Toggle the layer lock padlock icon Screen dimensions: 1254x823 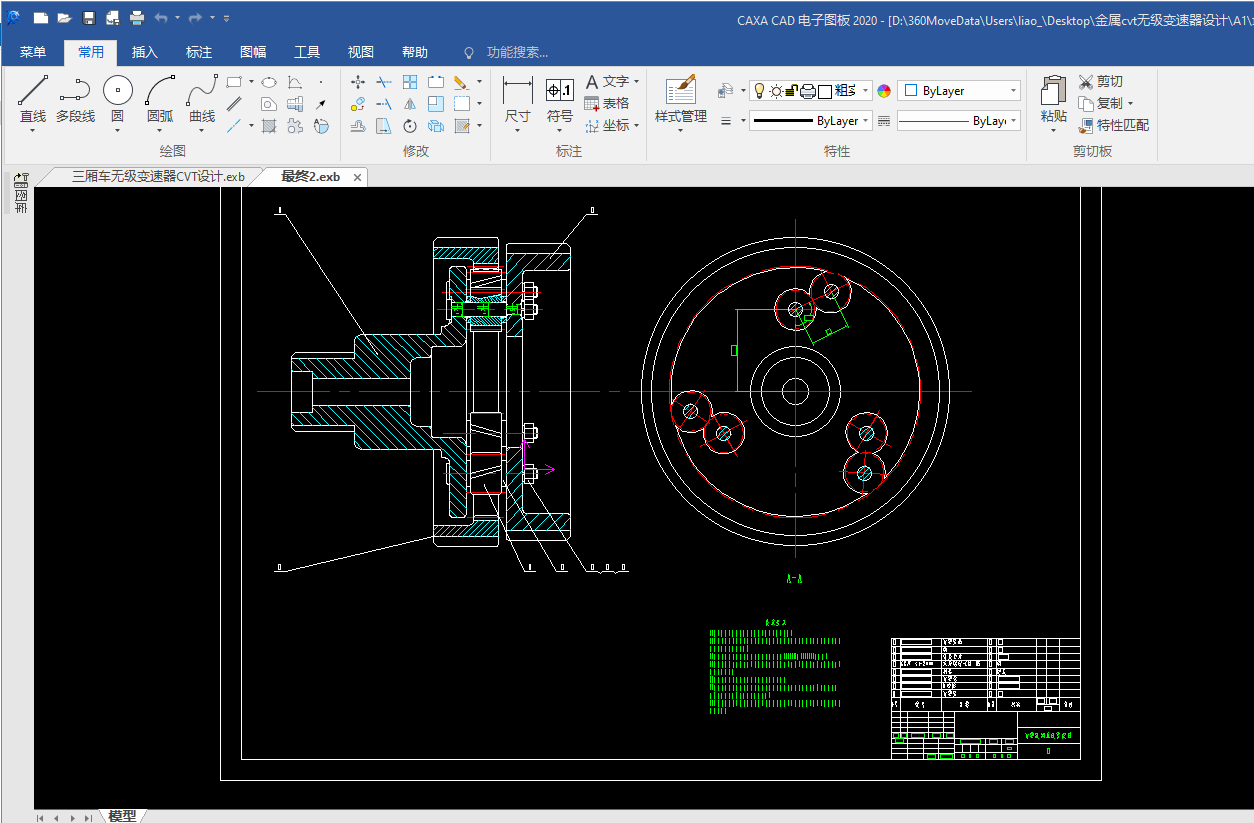(x=791, y=91)
